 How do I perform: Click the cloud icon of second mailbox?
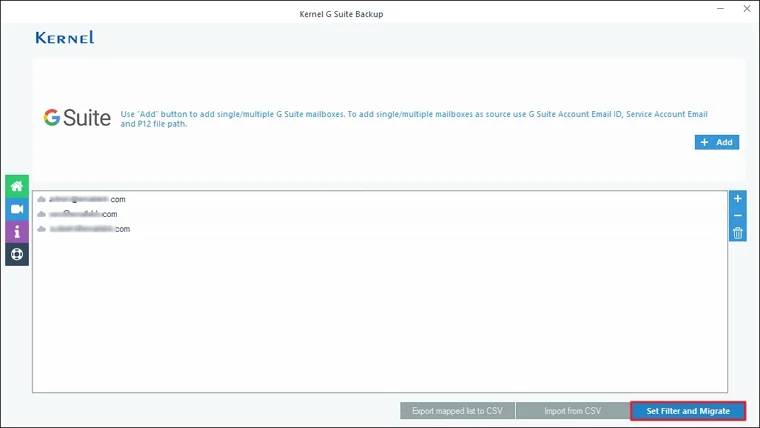(42, 214)
